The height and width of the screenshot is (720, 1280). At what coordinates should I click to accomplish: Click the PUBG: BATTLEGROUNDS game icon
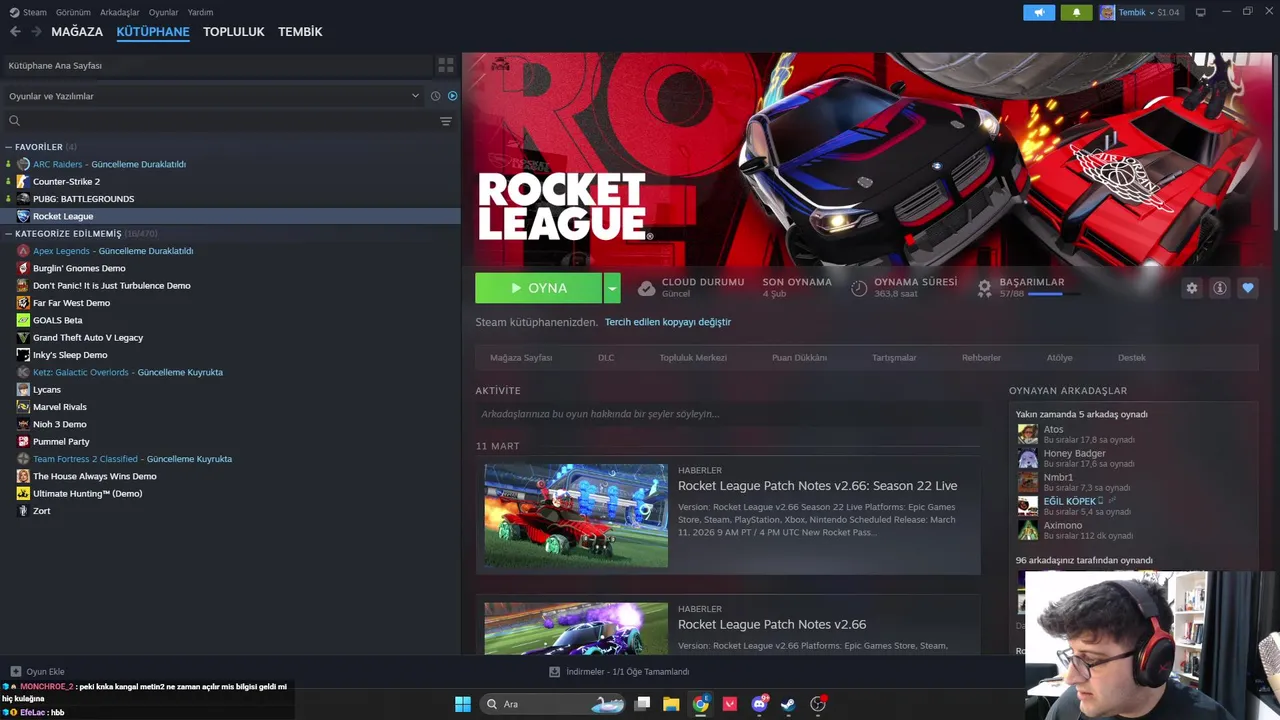(x=23, y=199)
